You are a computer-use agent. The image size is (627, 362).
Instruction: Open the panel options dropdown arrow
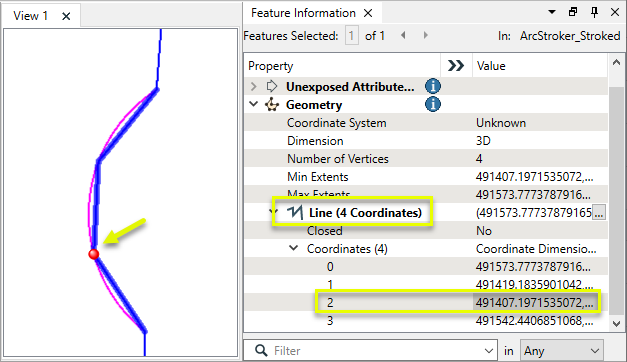point(552,12)
